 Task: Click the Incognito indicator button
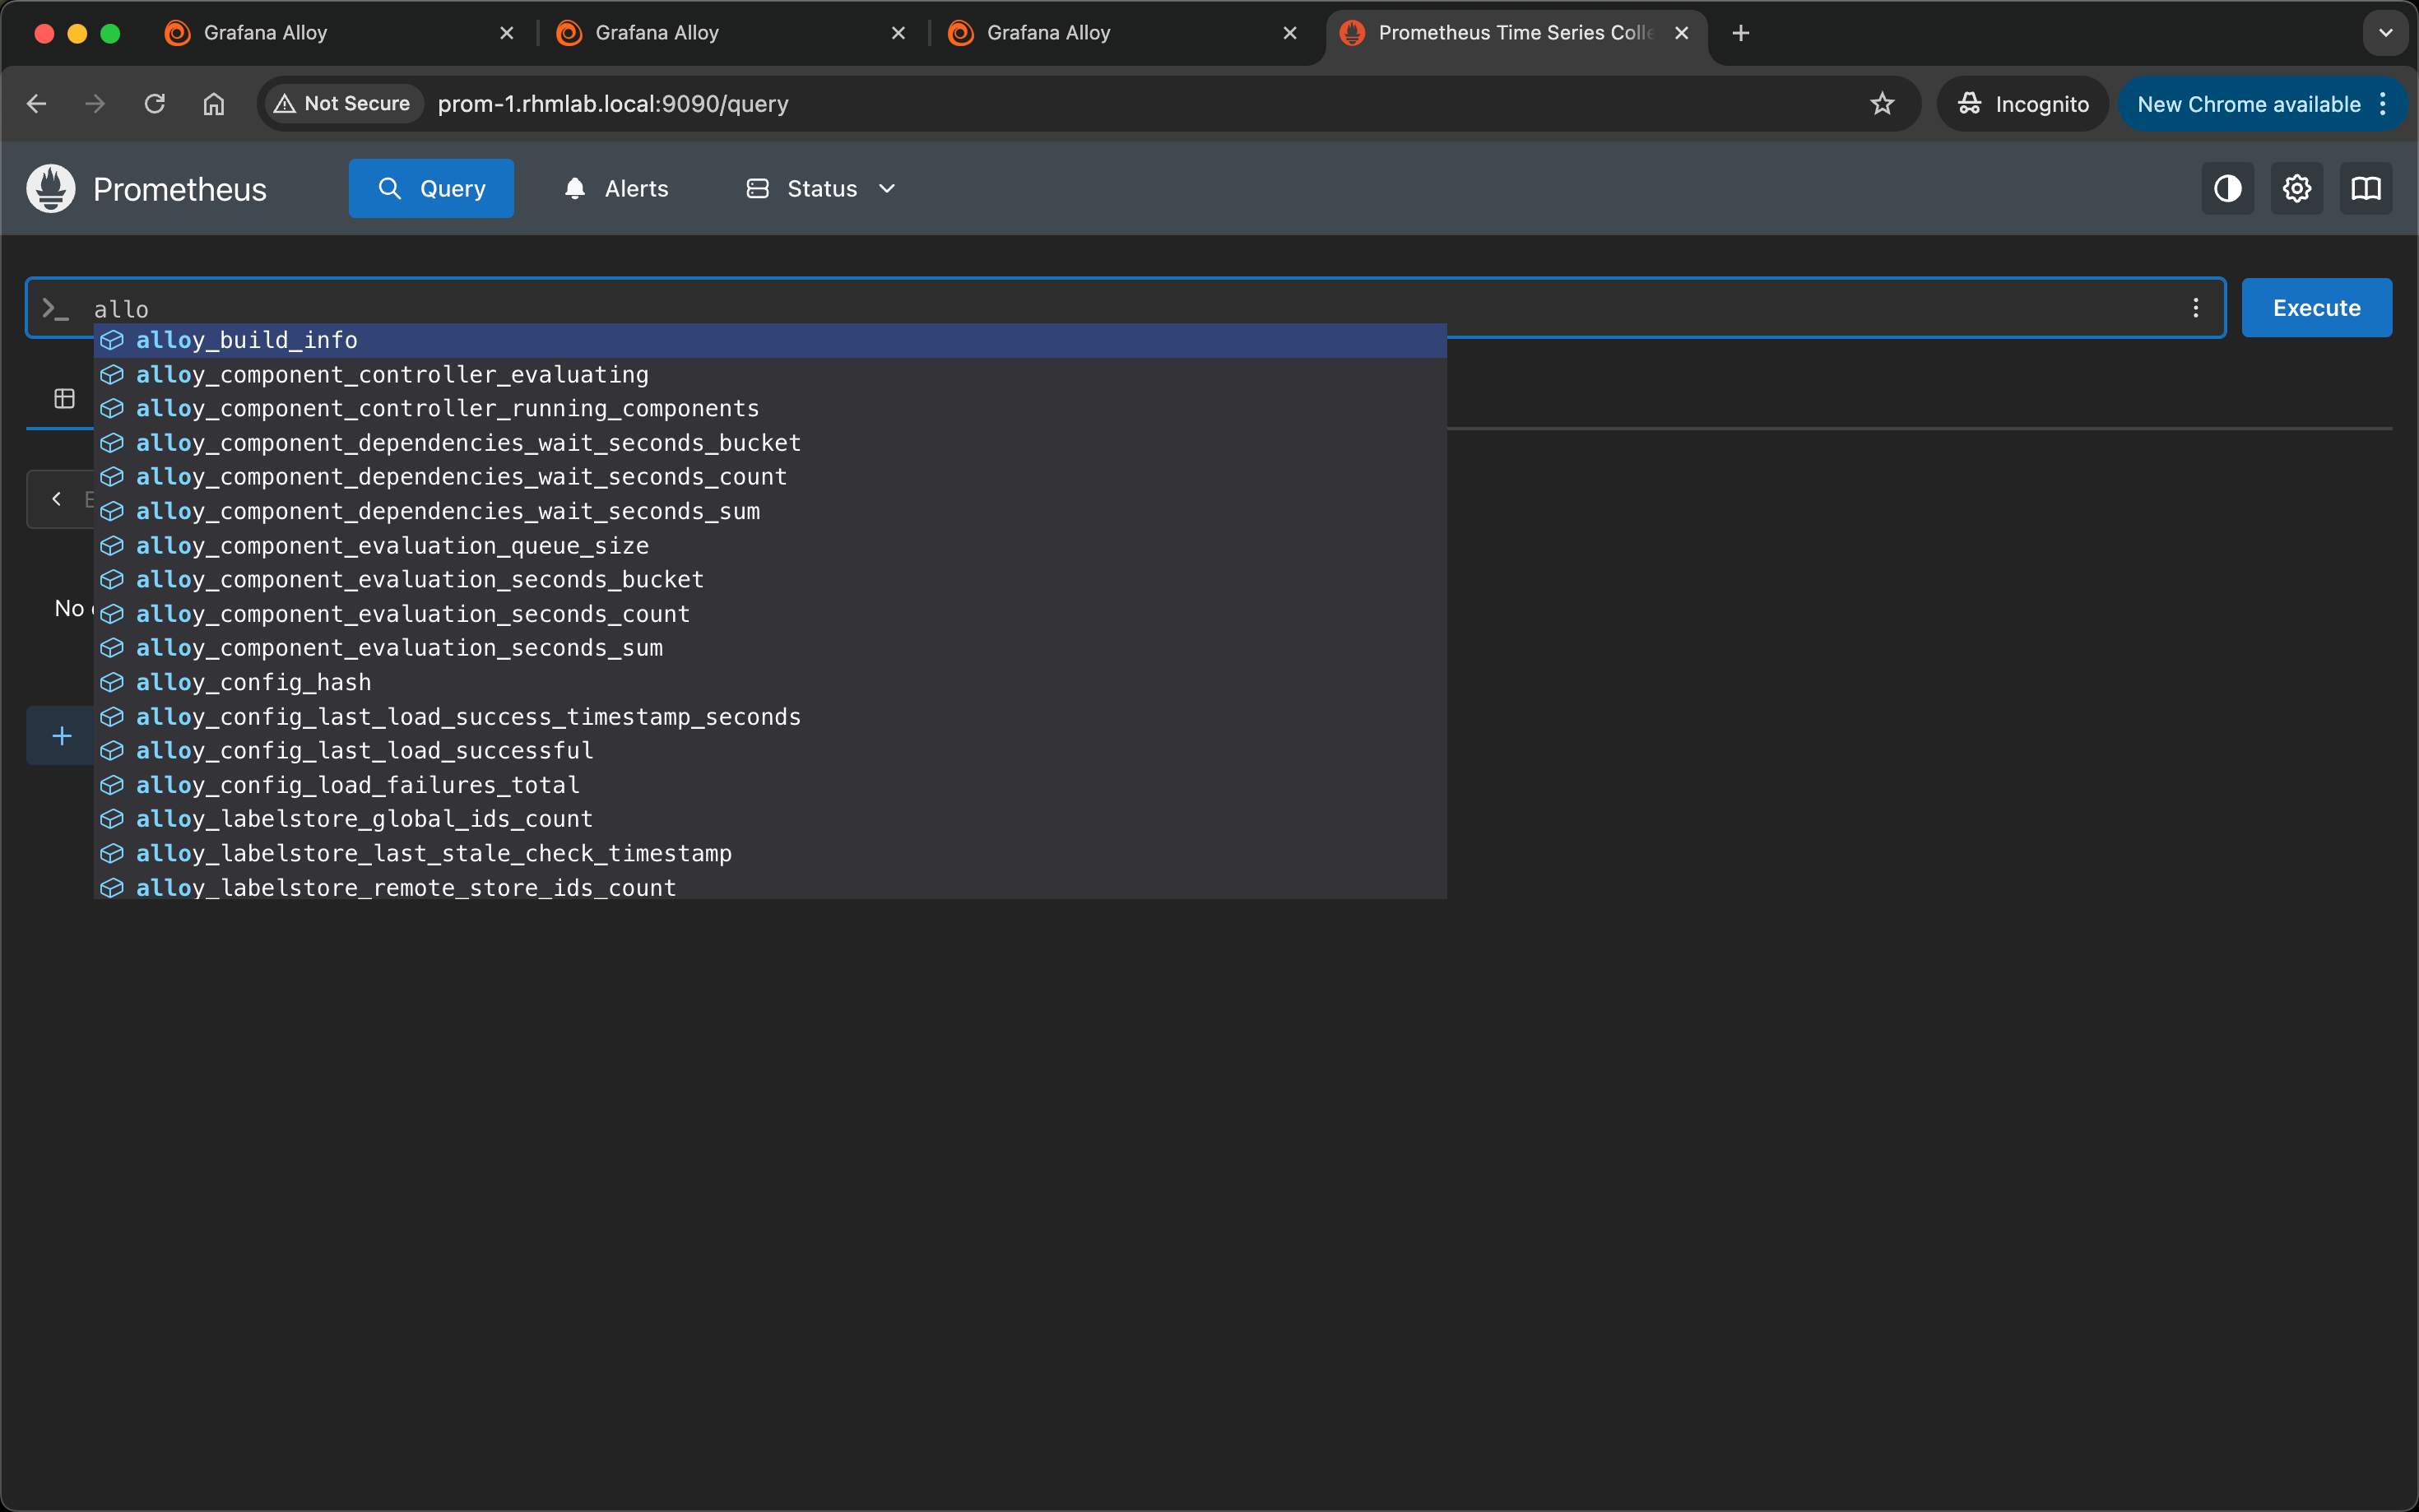[2022, 104]
